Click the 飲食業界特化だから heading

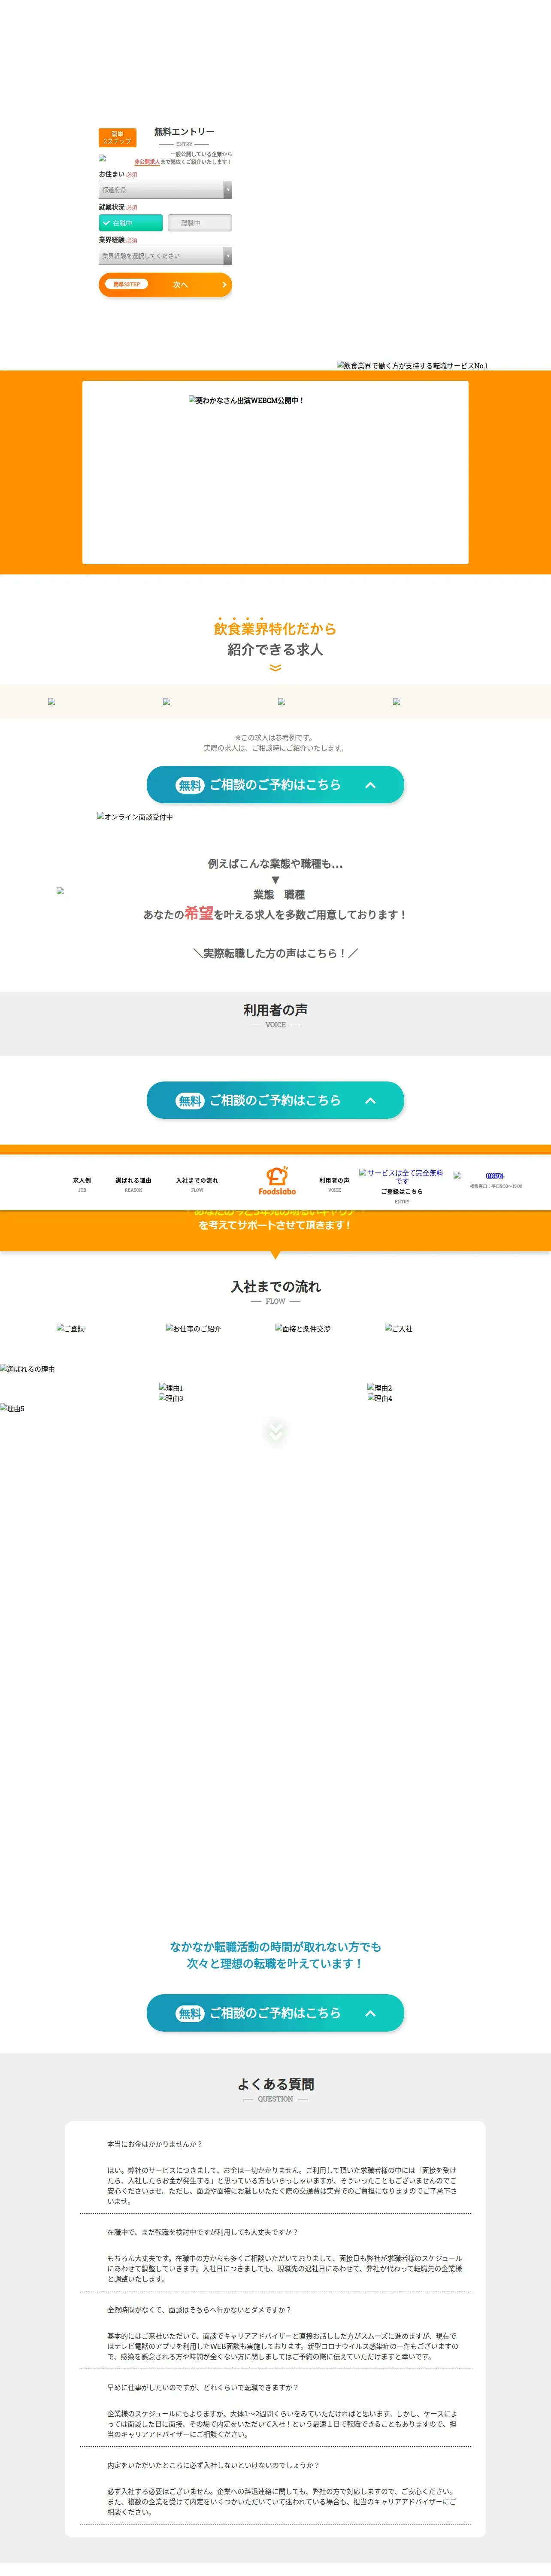point(275,629)
